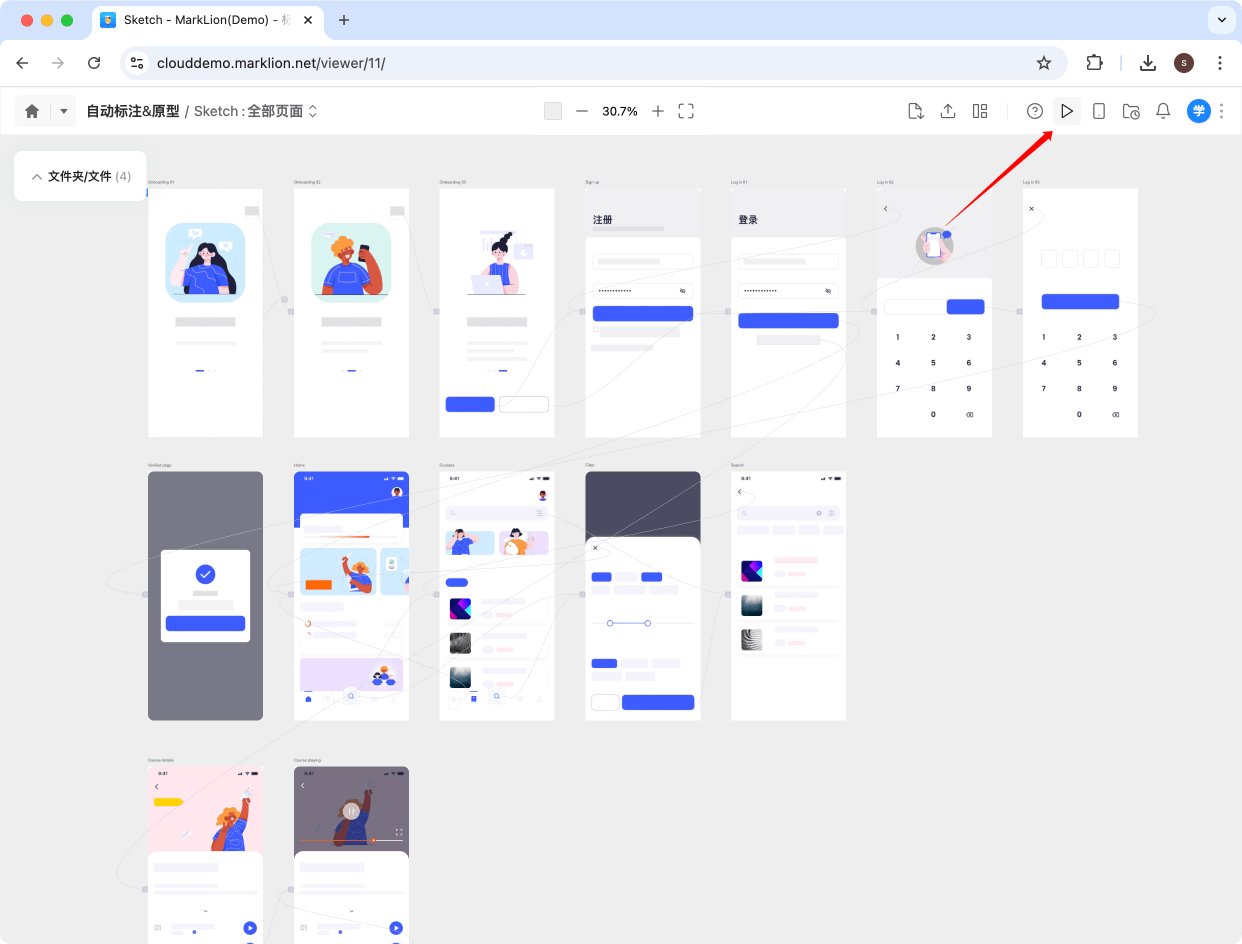This screenshot has width=1242, height=944.
Task: Start the prototype play preview
Action: pos(1066,111)
